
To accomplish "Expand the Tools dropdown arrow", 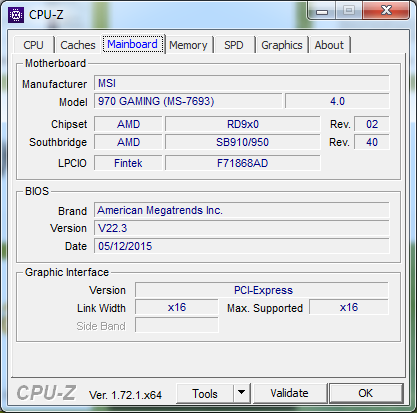I will tap(242, 394).
